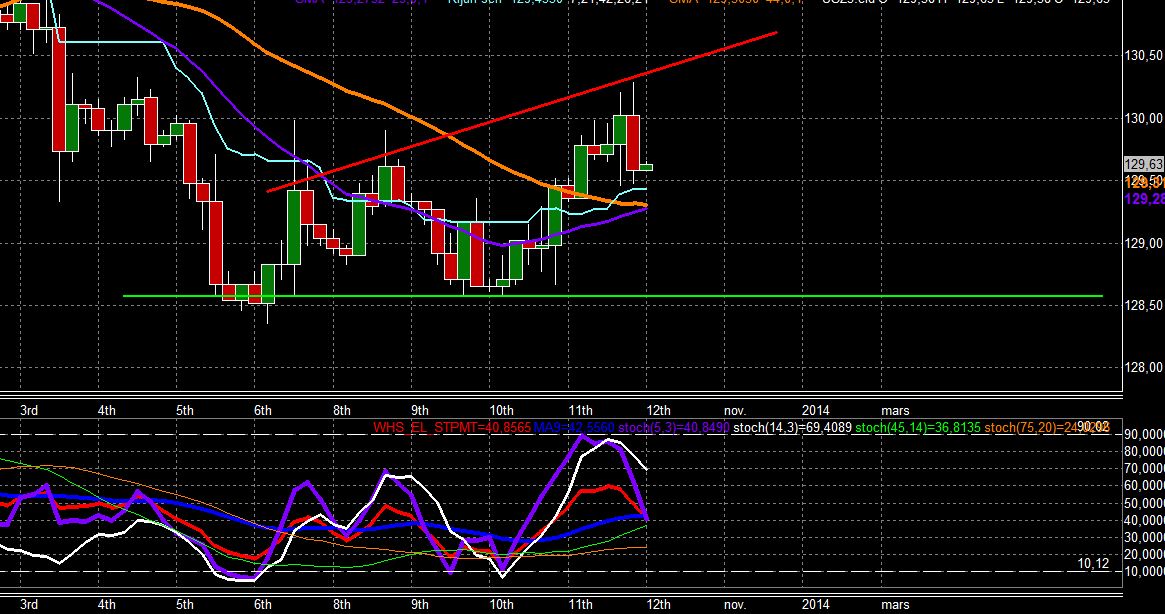Click 6th on stochastic panel time axis
Image resolution: width=1165 pixels, height=614 pixels.
(x=262, y=604)
